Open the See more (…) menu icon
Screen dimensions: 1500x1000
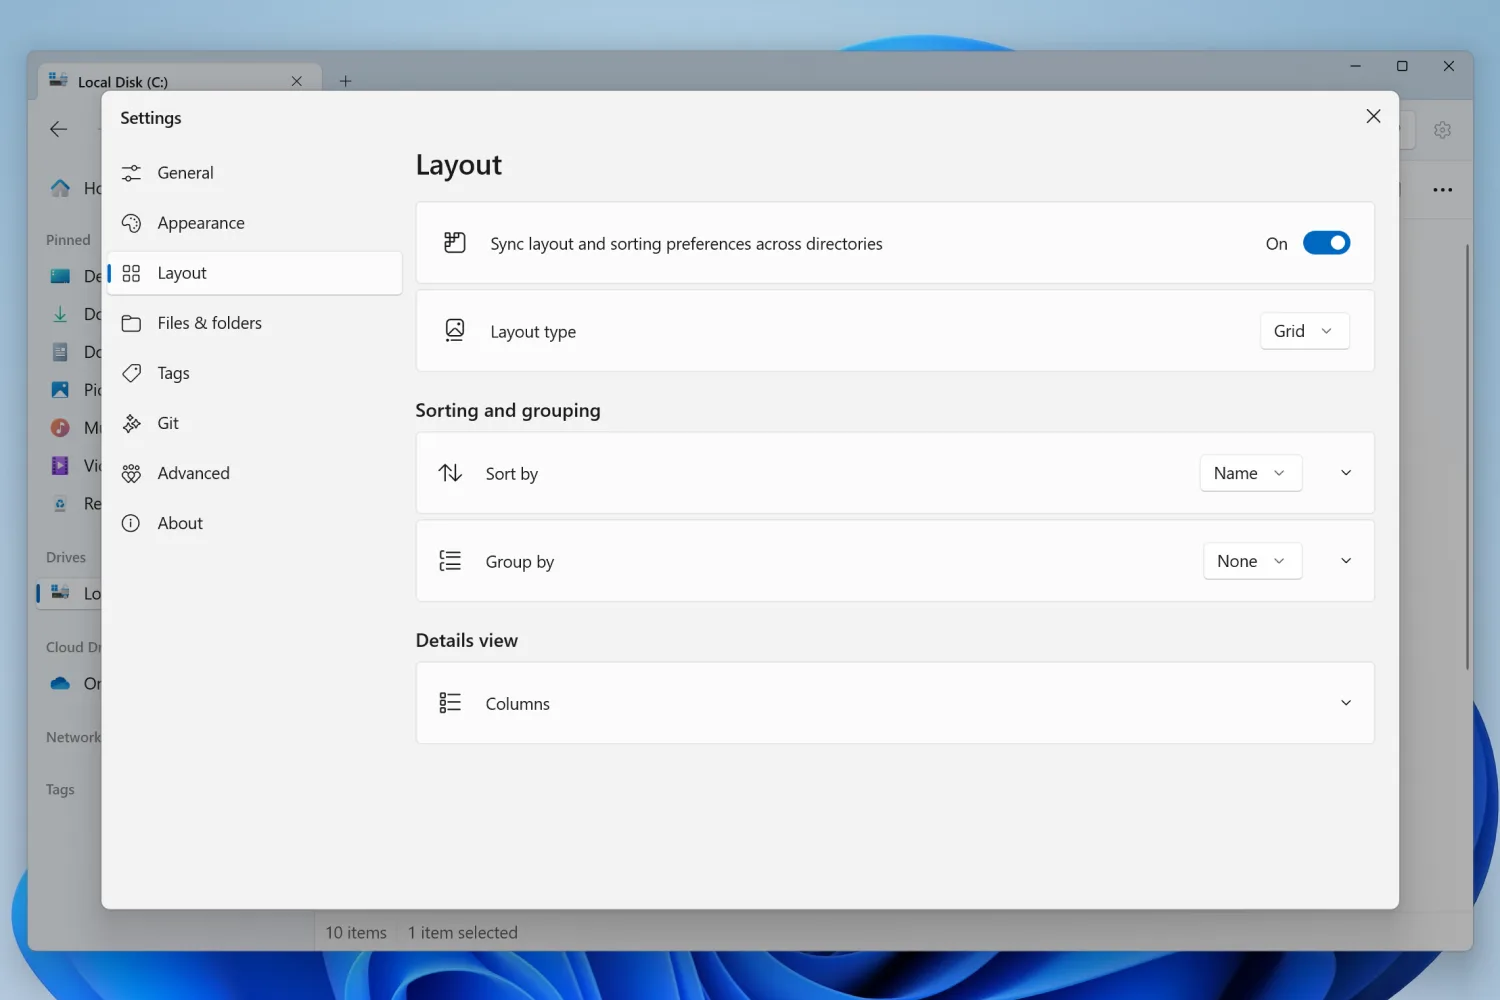pos(1443,189)
